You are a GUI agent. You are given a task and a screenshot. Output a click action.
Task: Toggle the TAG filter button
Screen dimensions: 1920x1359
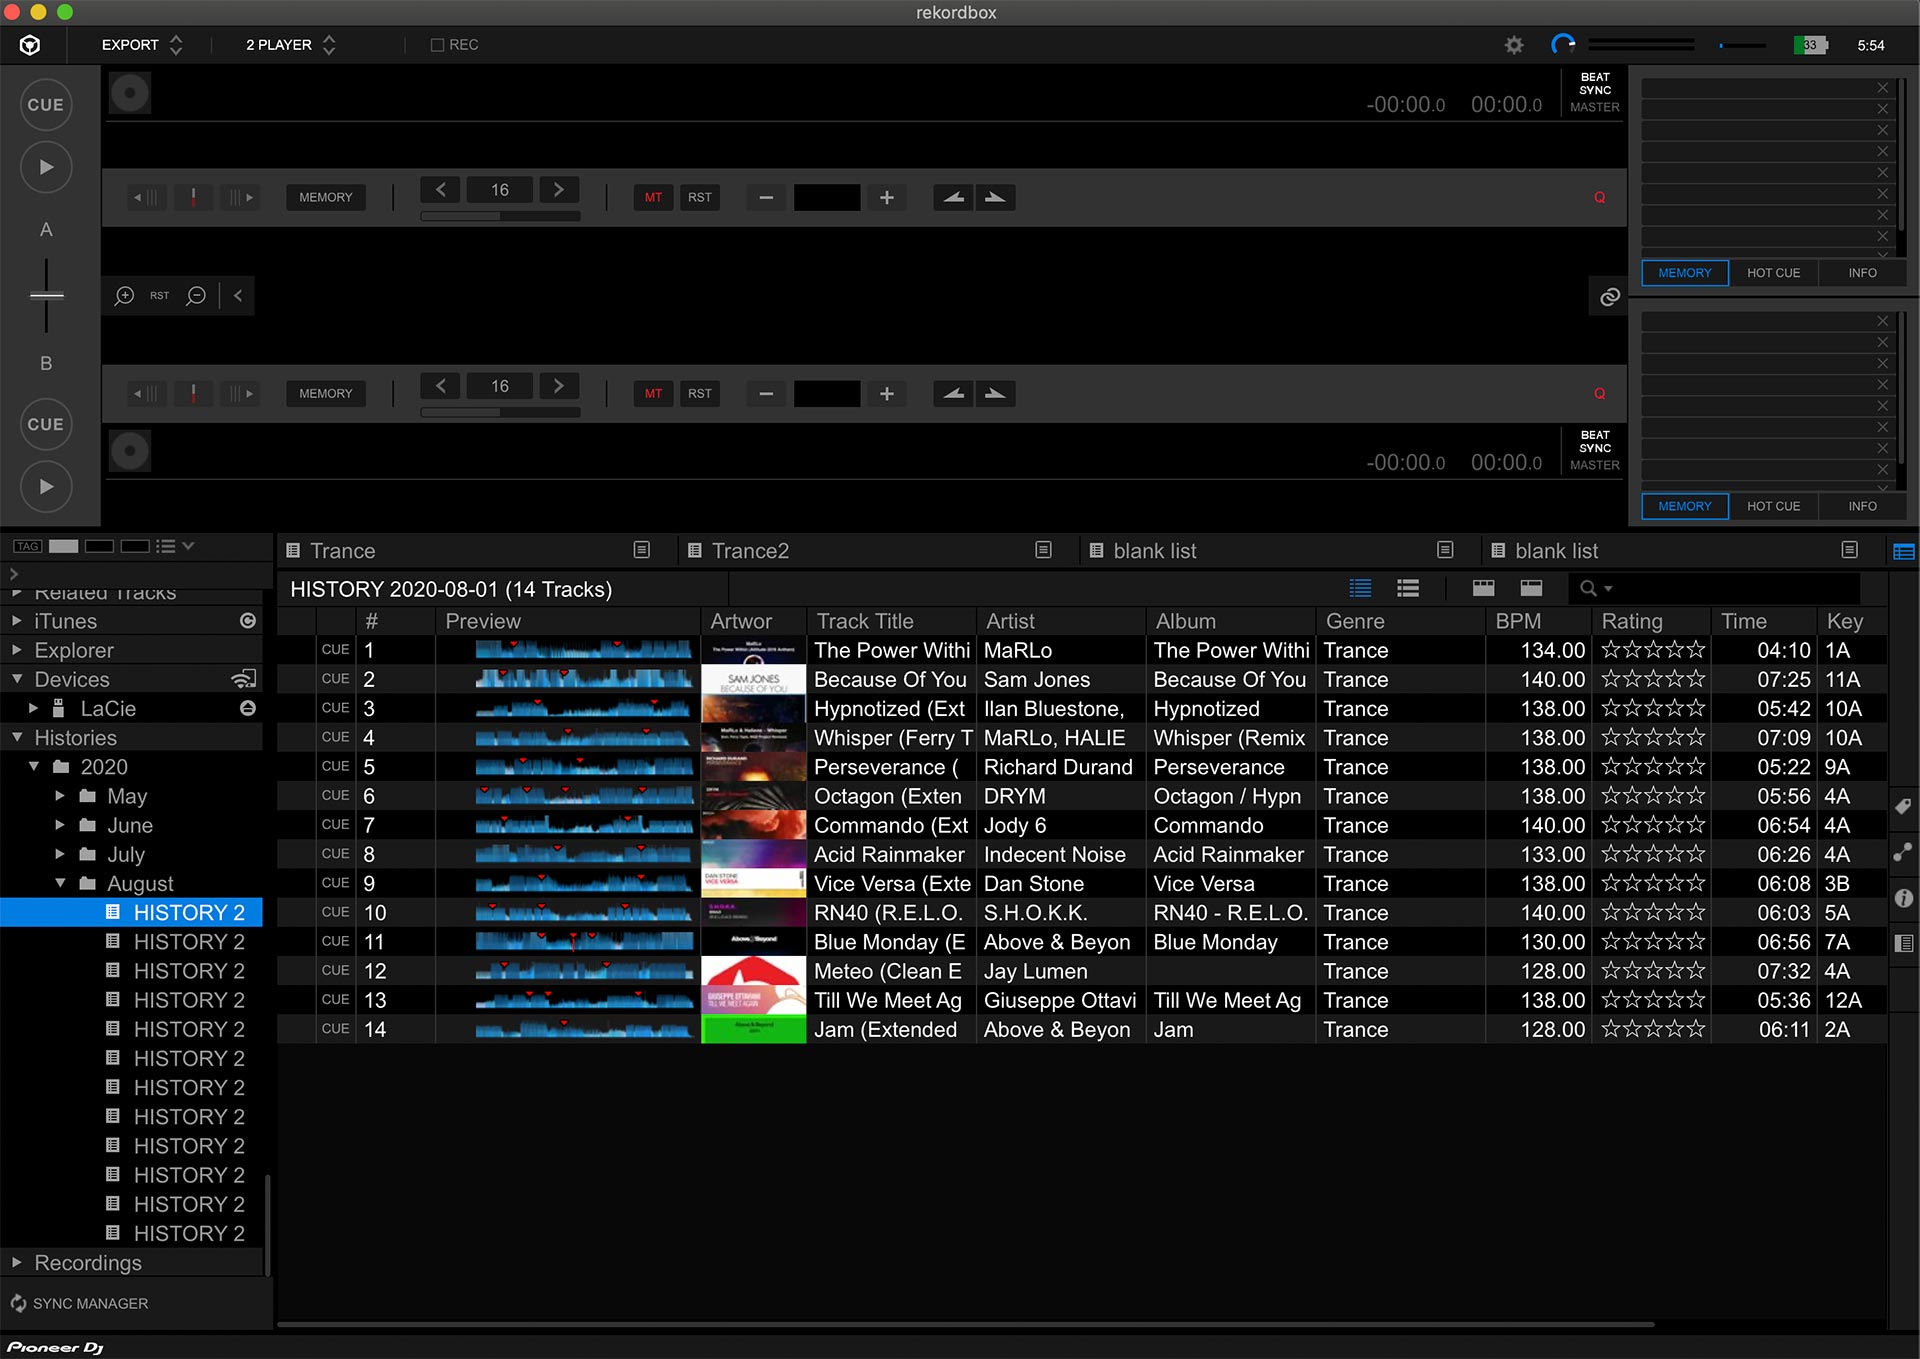(27, 546)
